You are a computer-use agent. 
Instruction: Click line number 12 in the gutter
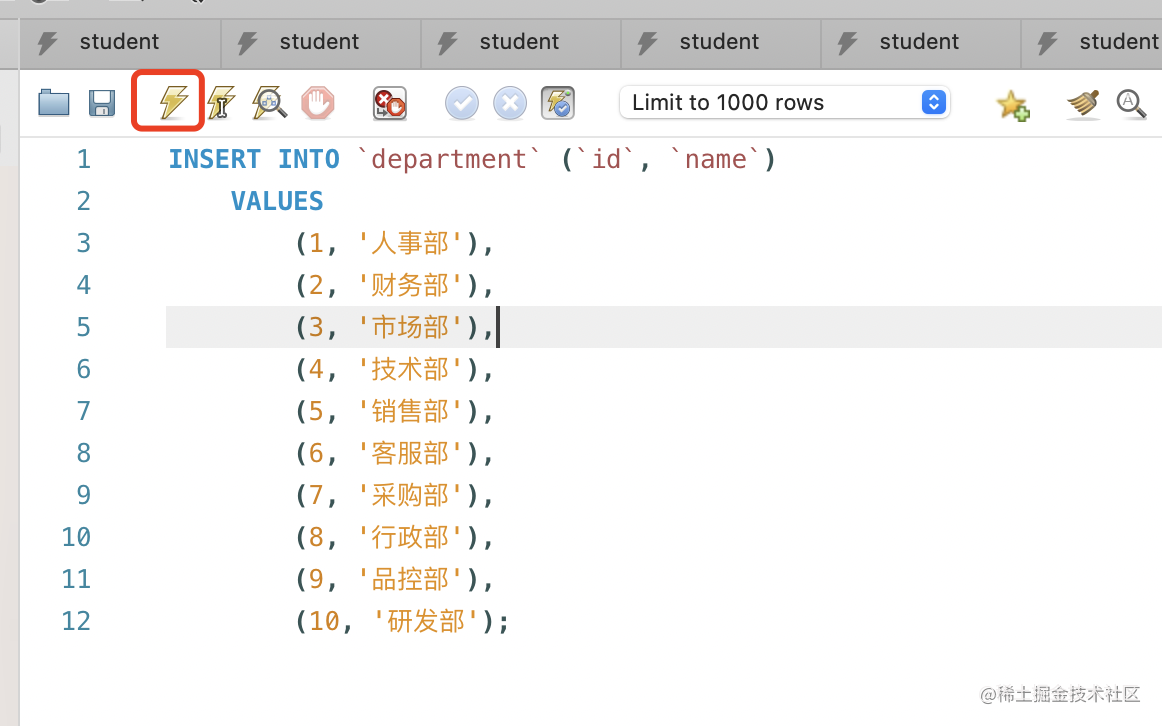click(x=76, y=621)
